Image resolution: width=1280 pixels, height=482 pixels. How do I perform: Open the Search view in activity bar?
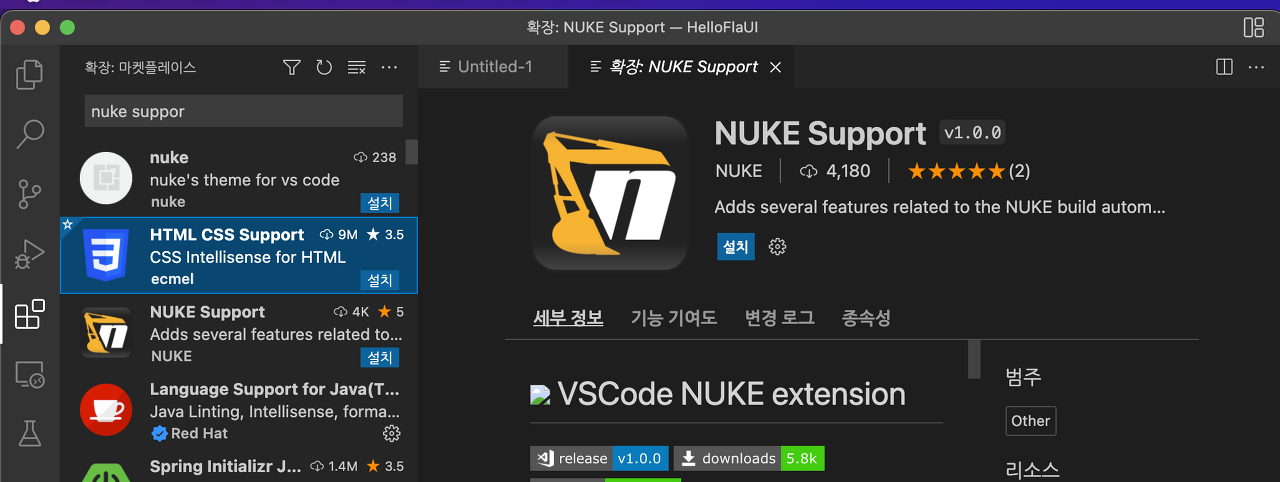click(x=30, y=134)
